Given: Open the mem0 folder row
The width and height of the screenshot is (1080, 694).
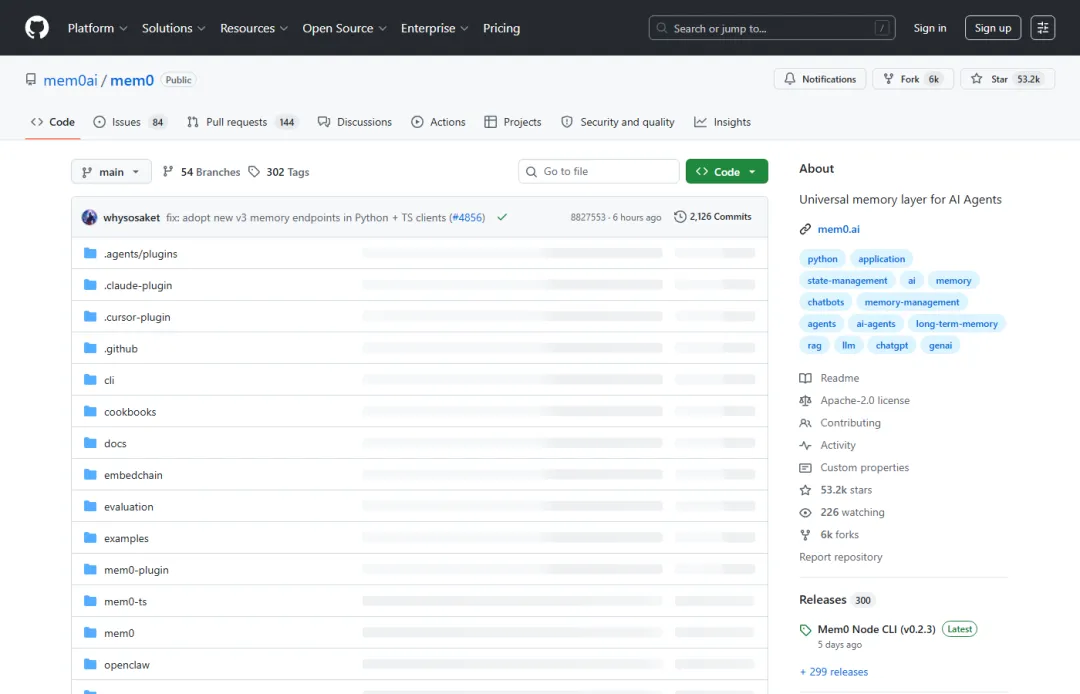Looking at the screenshot, I should [419, 633].
